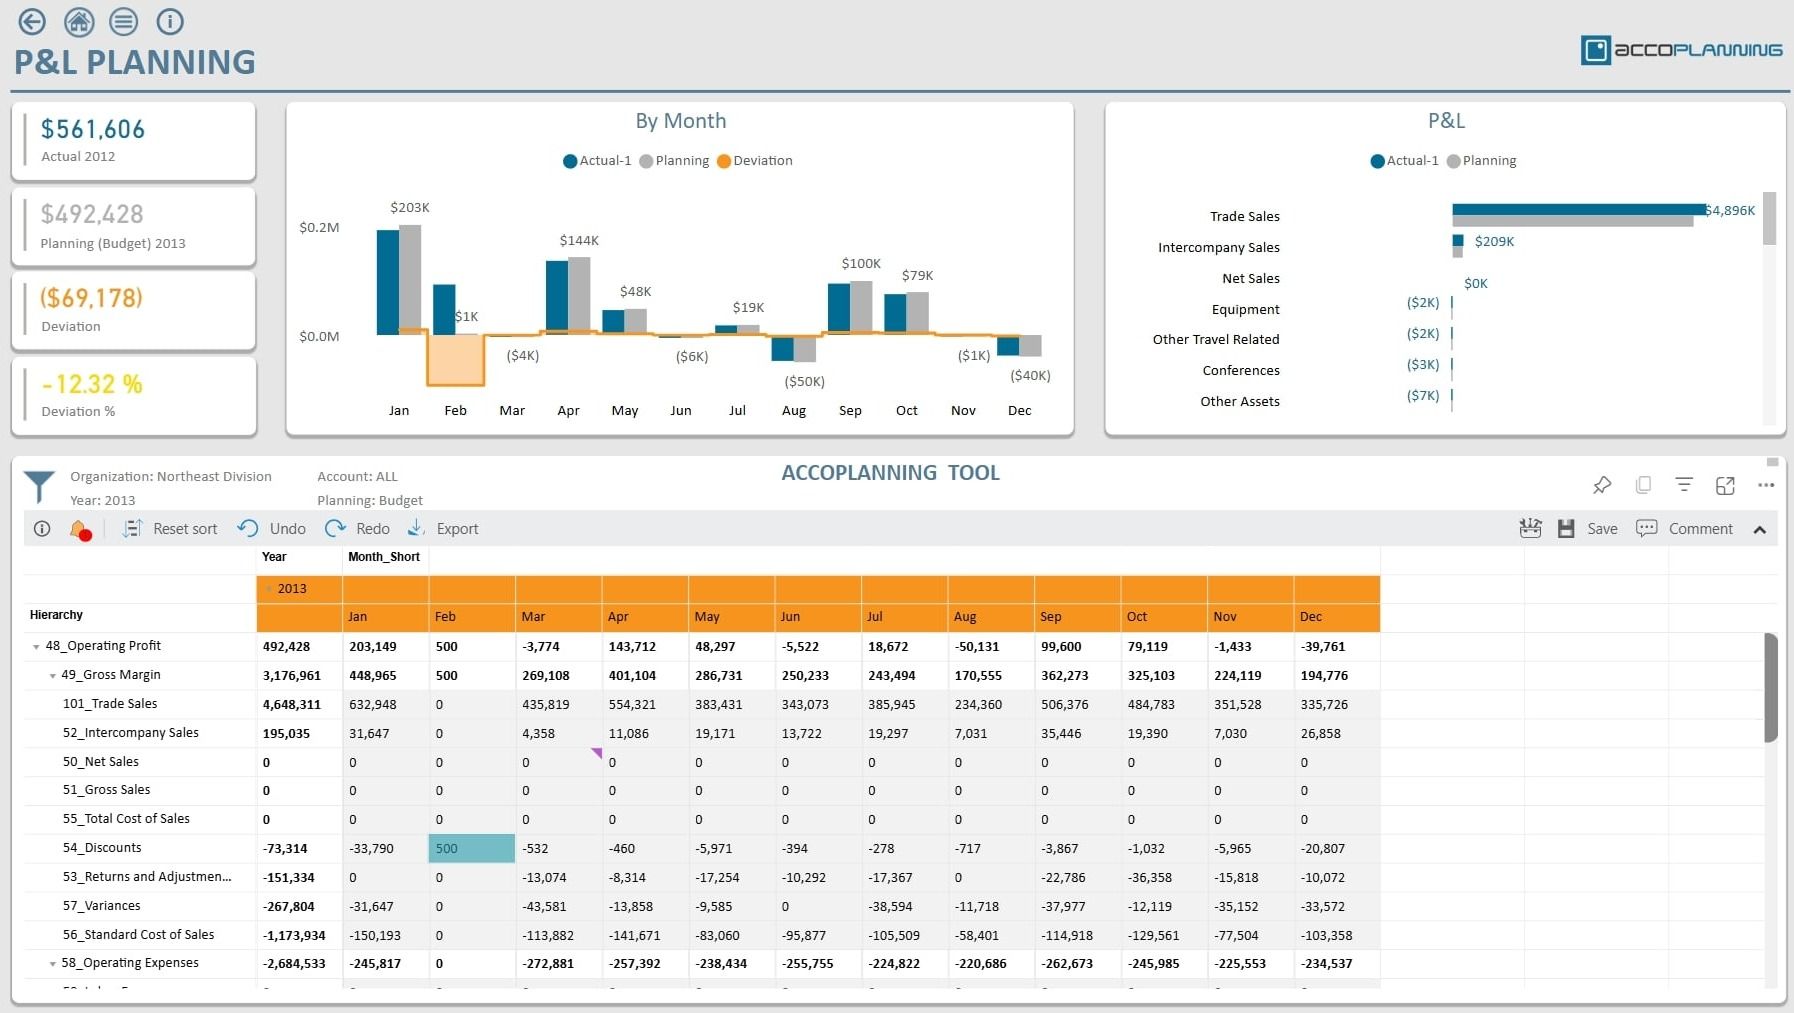Click the $561,606 Actual 2012 card
1794x1013 pixels.
[134, 141]
